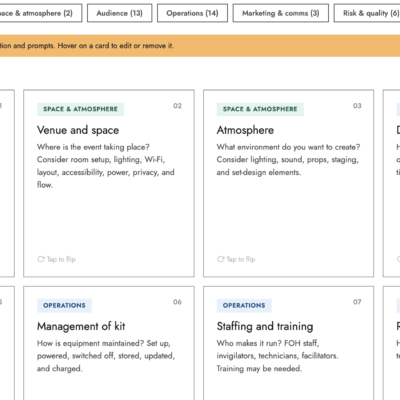Select Risk & quality (6) filter

(367, 13)
